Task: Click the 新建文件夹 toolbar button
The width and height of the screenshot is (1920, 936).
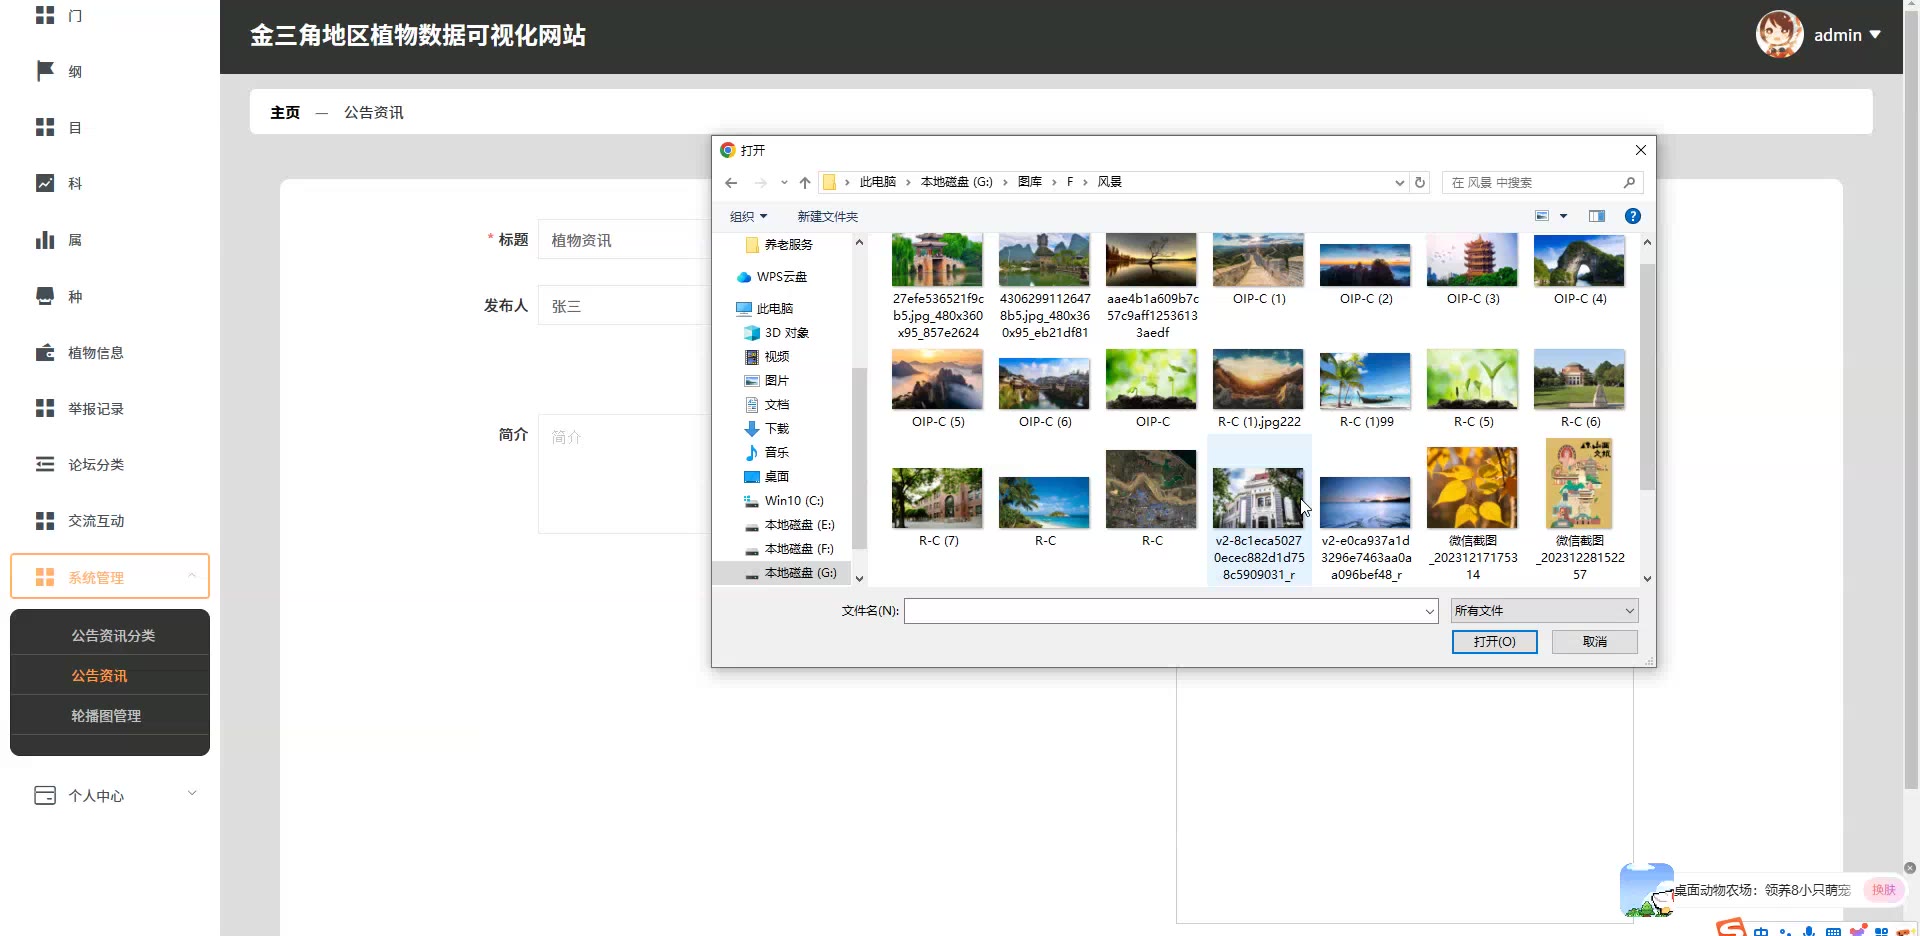Action: pos(827,217)
